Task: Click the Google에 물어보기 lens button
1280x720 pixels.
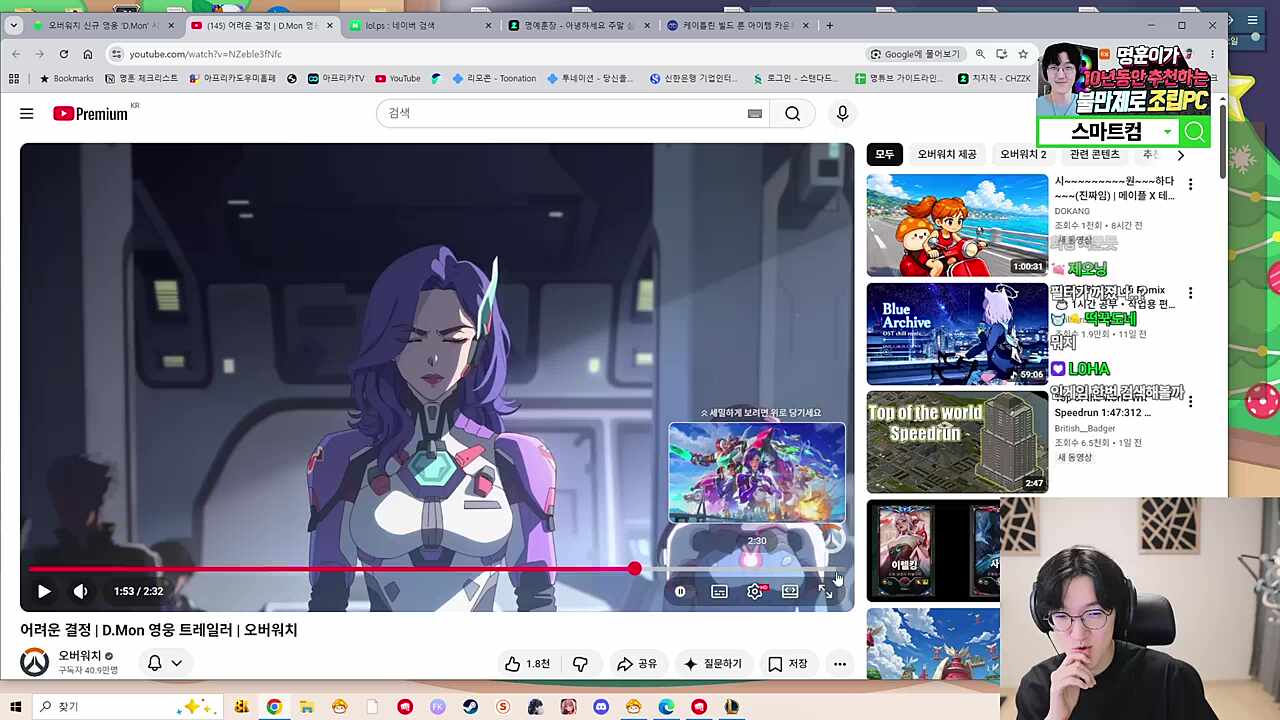Action: 915,54
